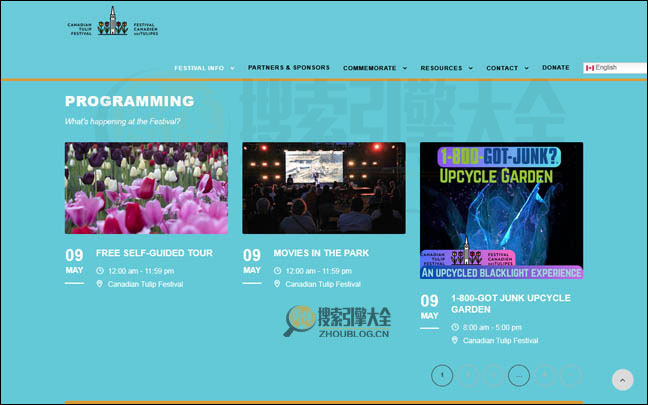Open the English language selector
Viewport: 648px width, 405px height.
pos(615,68)
